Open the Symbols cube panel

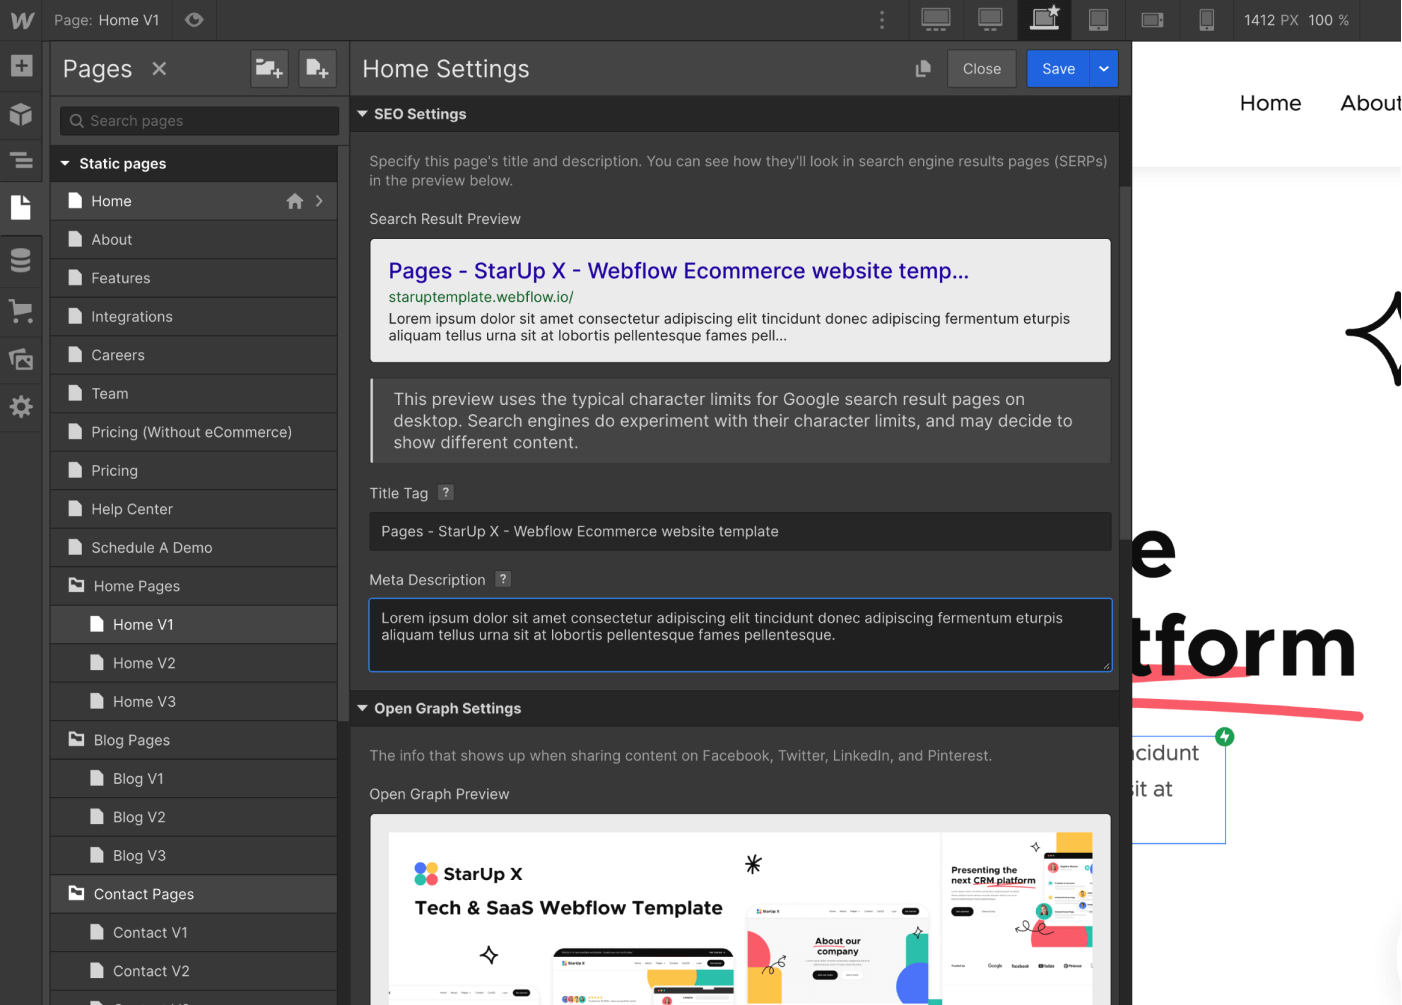[x=21, y=113]
